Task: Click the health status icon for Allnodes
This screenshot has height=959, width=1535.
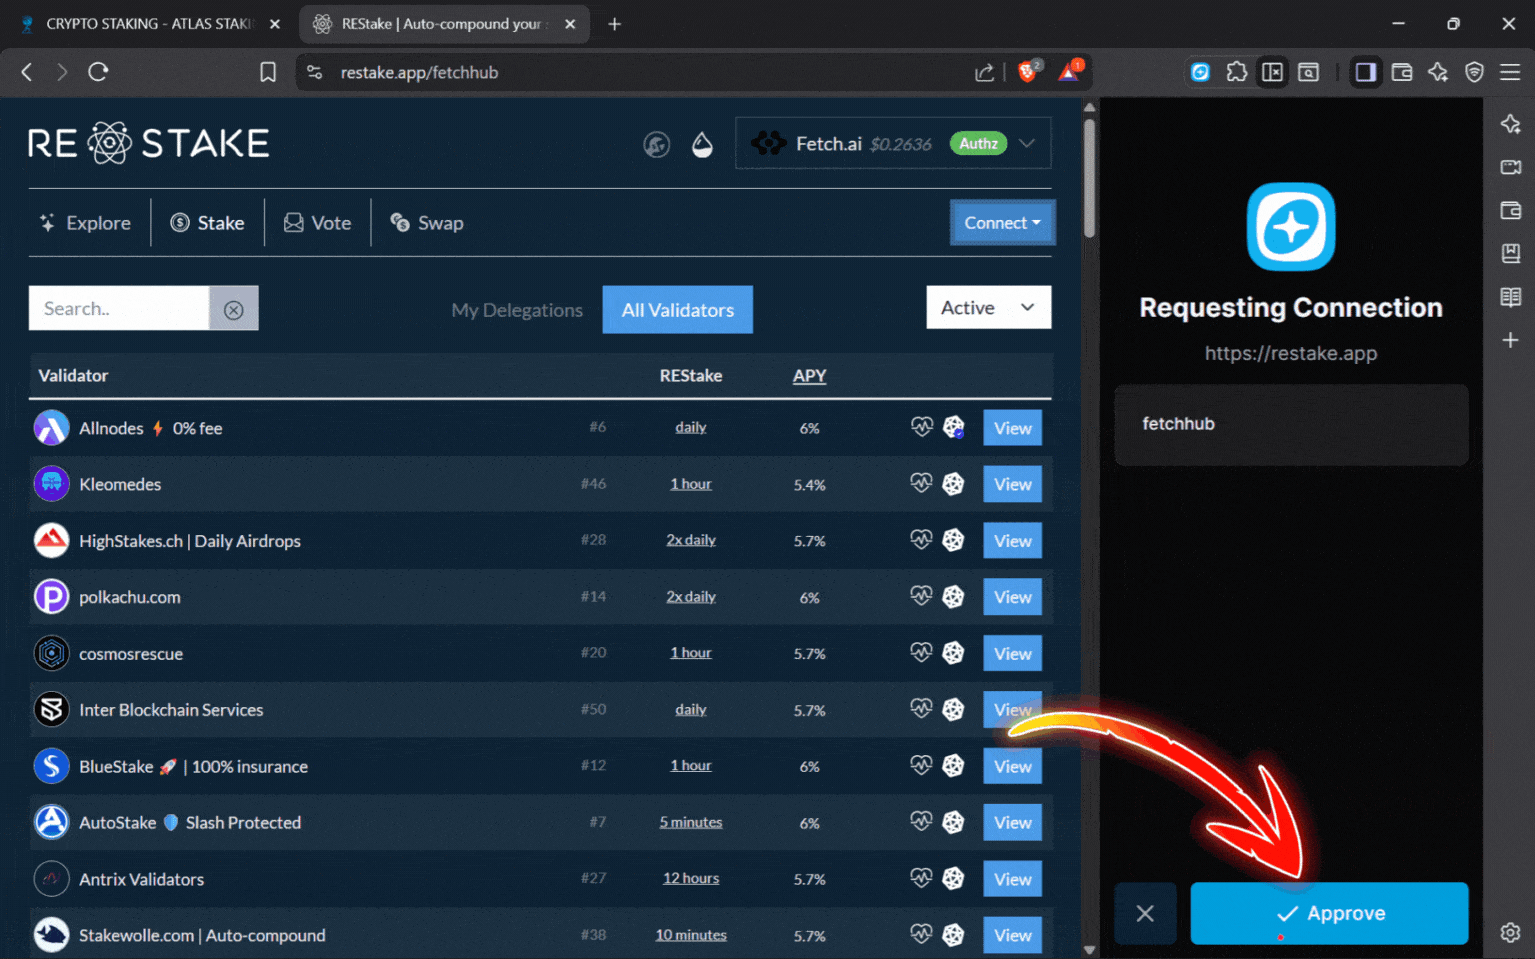Action: (x=921, y=426)
